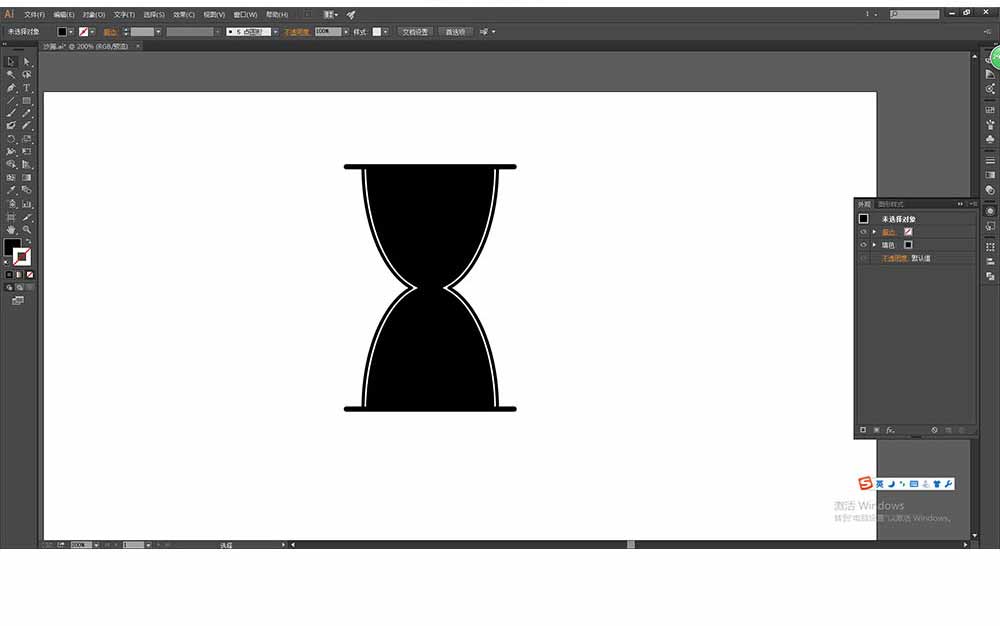Select the Free Transform tool
The image size is (1000, 626).
pos(27,152)
